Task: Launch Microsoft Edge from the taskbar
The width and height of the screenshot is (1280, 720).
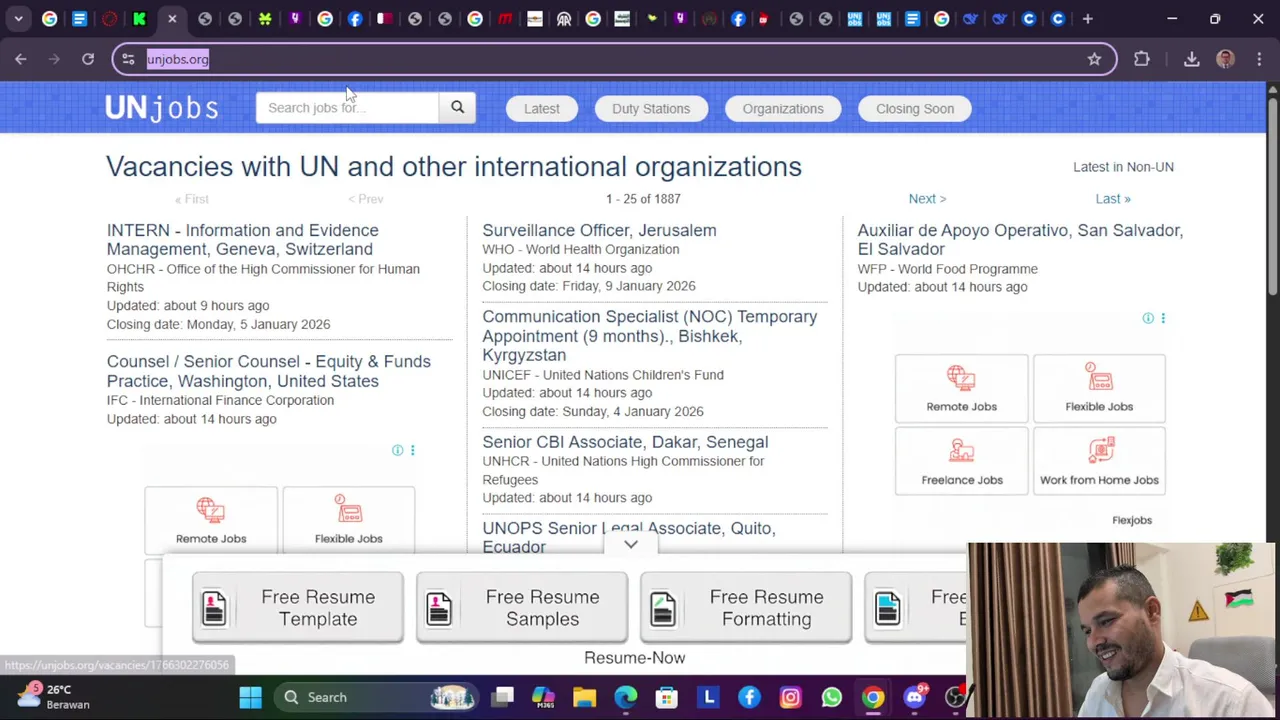Action: coord(625,697)
